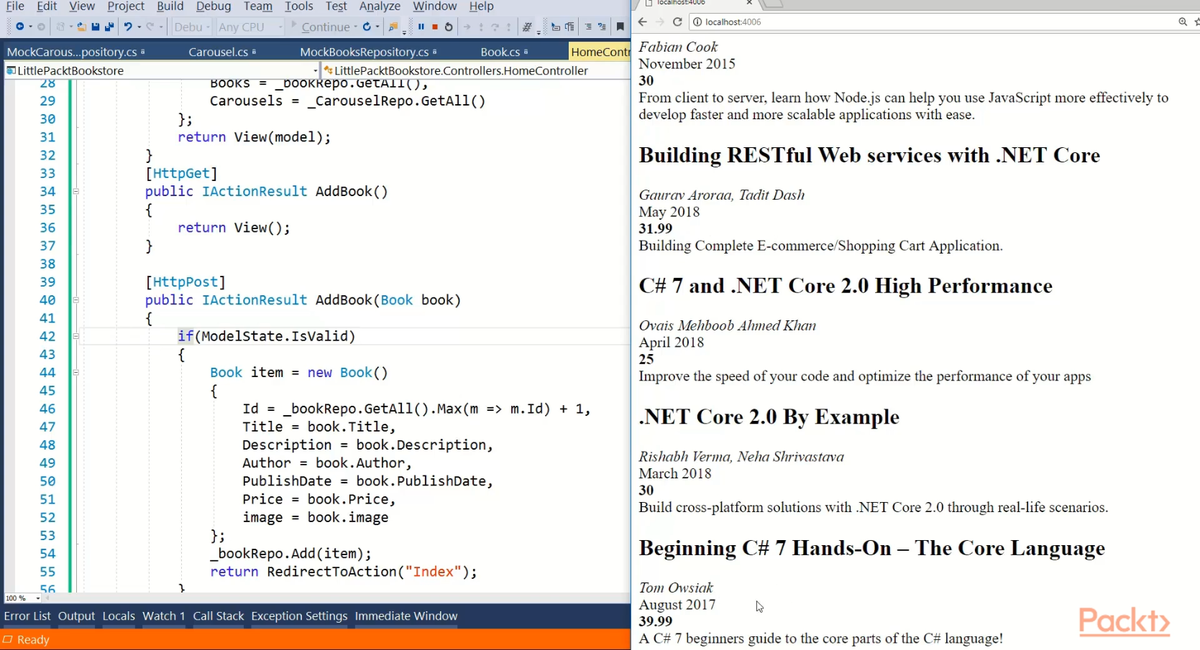Viewport: 1200px width, 650px height.
Task: Click the Hot Reload refresh icon after Continue
Action: click(x=366, y=27)
